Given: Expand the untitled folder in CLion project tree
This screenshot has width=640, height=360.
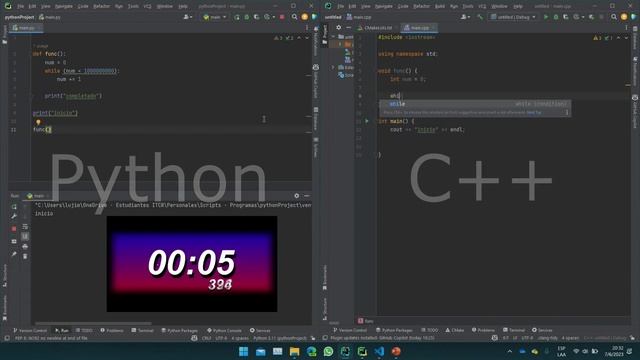Looking at the screenshot, I should (x=333, y=37).
